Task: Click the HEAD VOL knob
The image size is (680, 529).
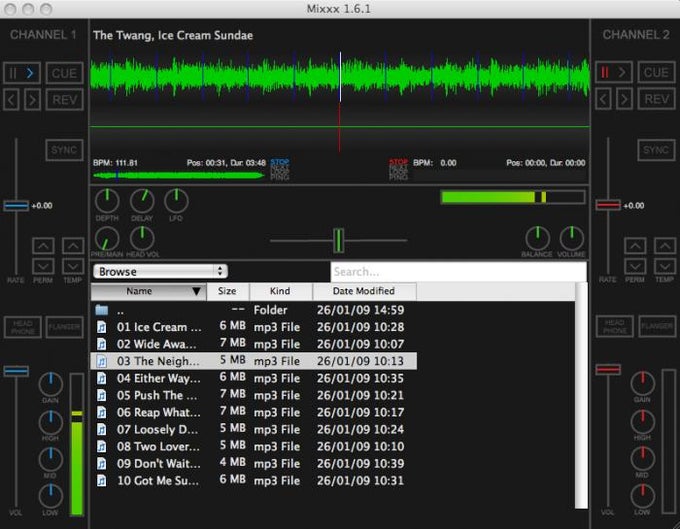Action: [142, 238]
